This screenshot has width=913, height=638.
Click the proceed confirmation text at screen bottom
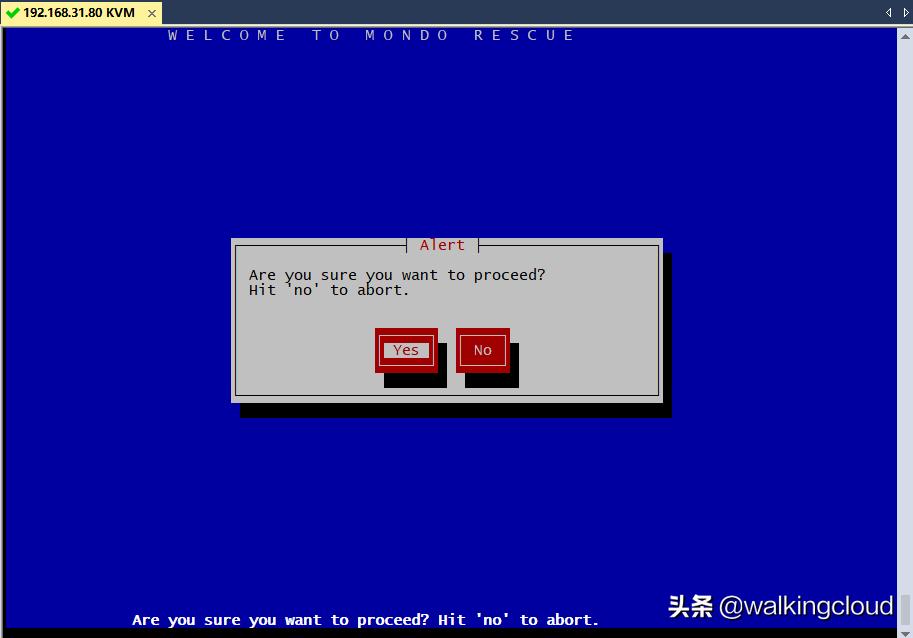pos(365,619)
